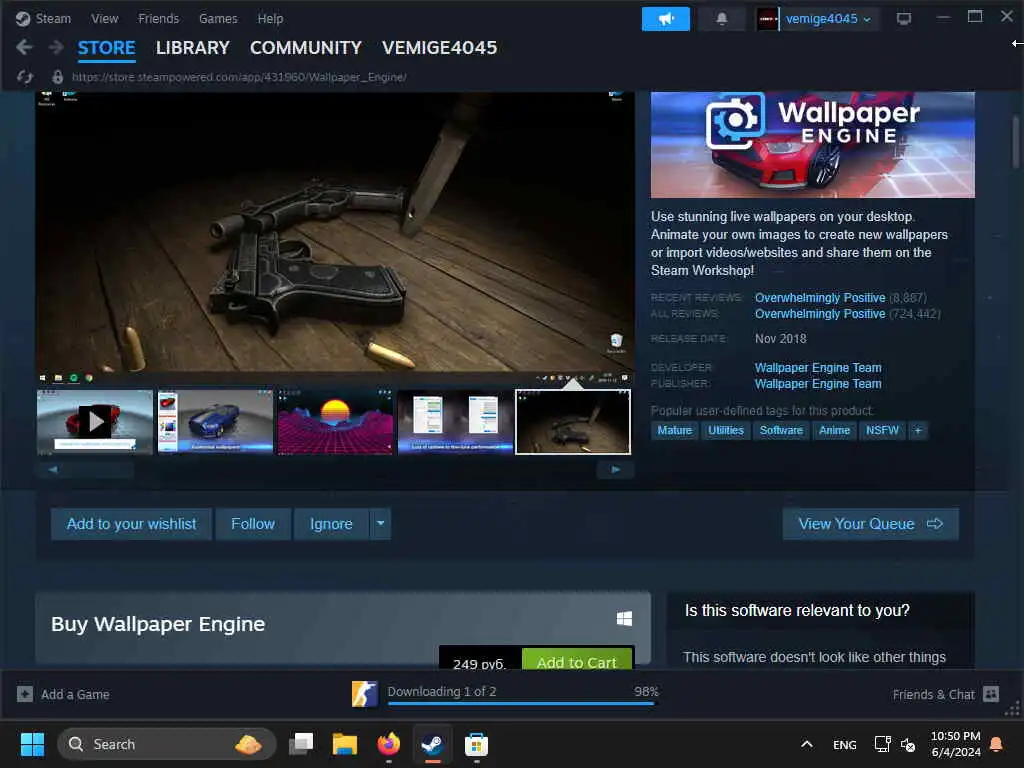Viewport: 1024px width, 768px height.
Task: Expand the vemige4045 account dropdown
Action: pyautogui.click(x=867, y=20)
